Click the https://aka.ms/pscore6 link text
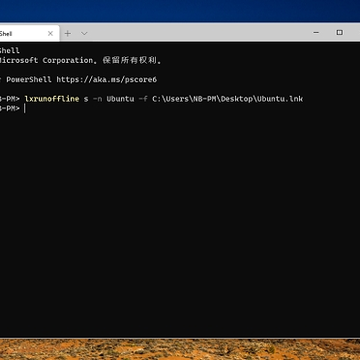Image resolution: width=360 pixels, height=360 pixels. [x=107, y=79]
